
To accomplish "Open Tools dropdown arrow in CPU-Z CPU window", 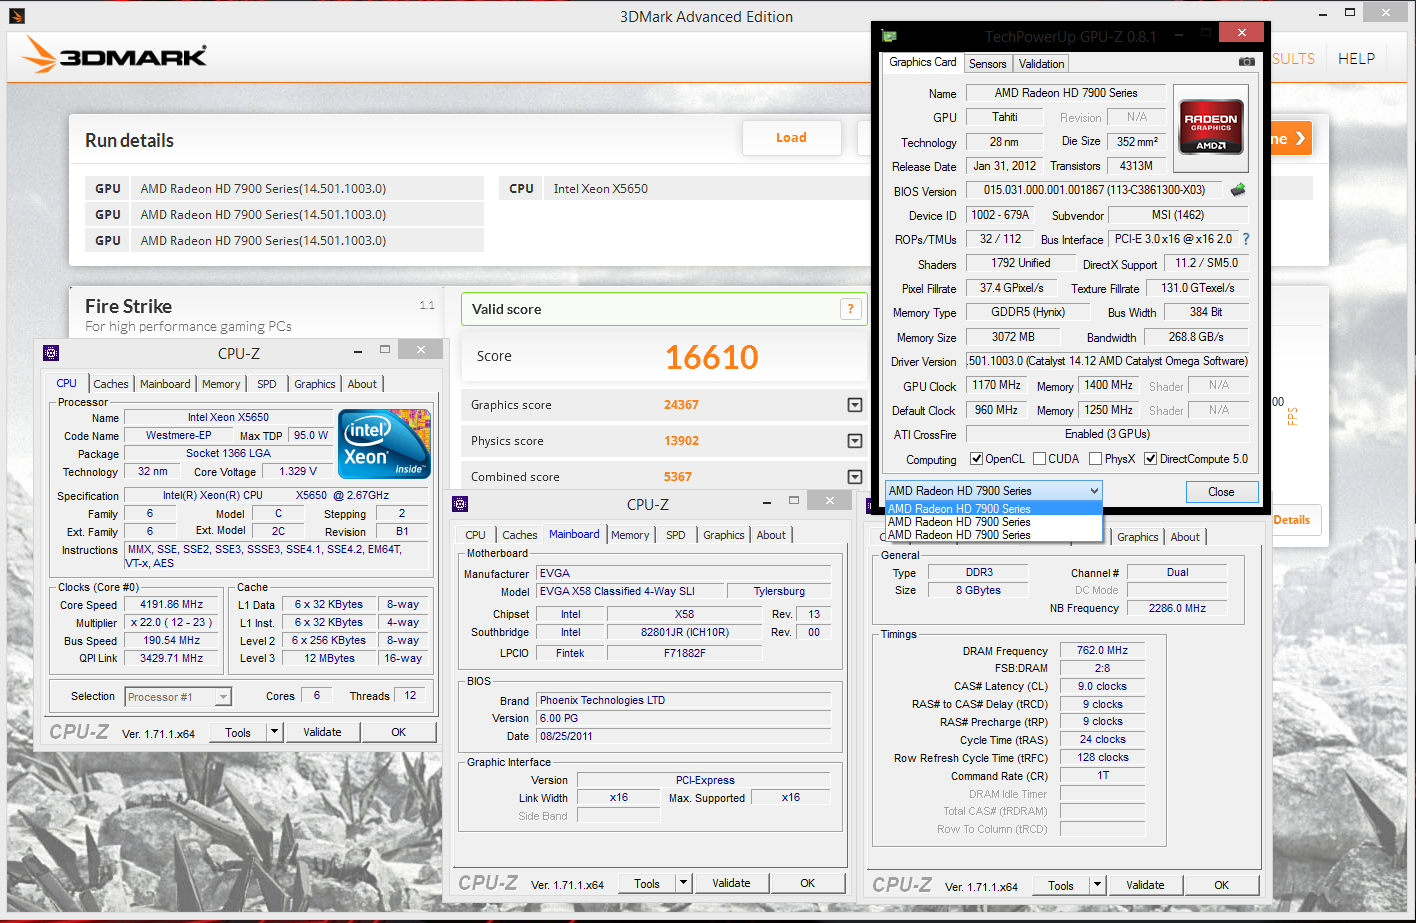I will coord(274,732).
